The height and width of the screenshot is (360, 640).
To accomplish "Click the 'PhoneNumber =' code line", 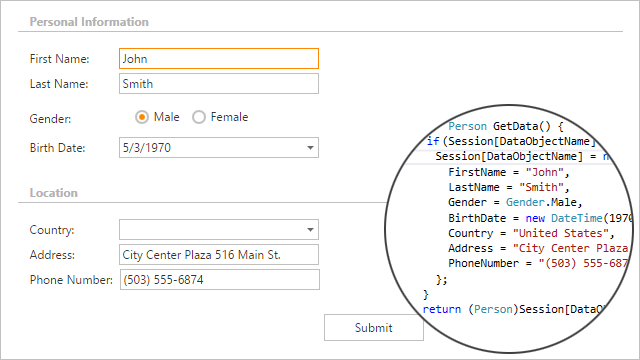I will pos(538,264).
